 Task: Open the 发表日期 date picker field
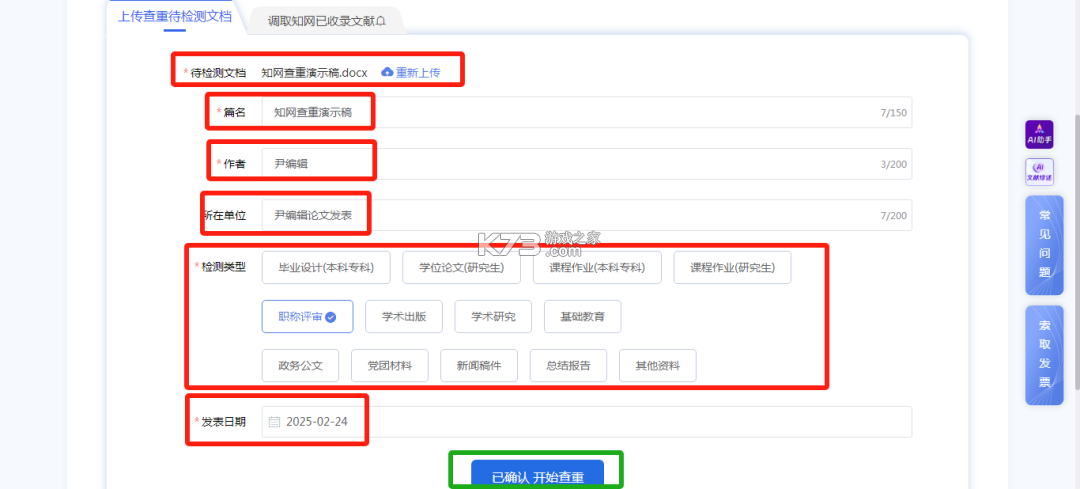[x=587, y=422]
